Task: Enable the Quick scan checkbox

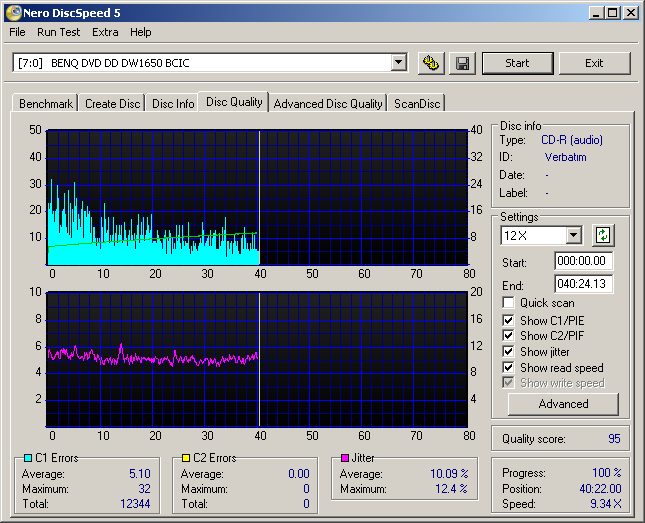Action: pos(509,303)
